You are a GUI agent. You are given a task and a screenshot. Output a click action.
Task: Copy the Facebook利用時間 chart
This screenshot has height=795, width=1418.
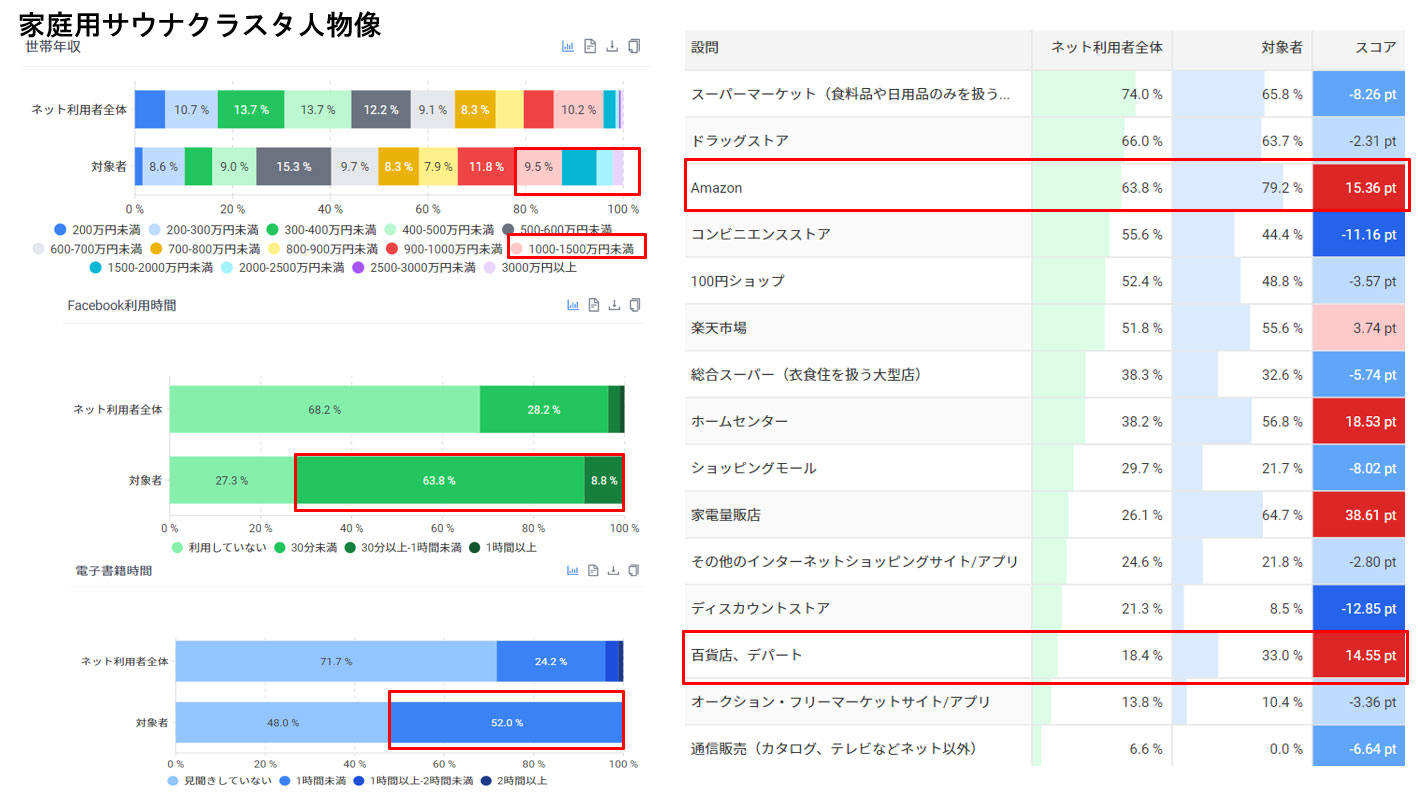(x=635, y=305)
